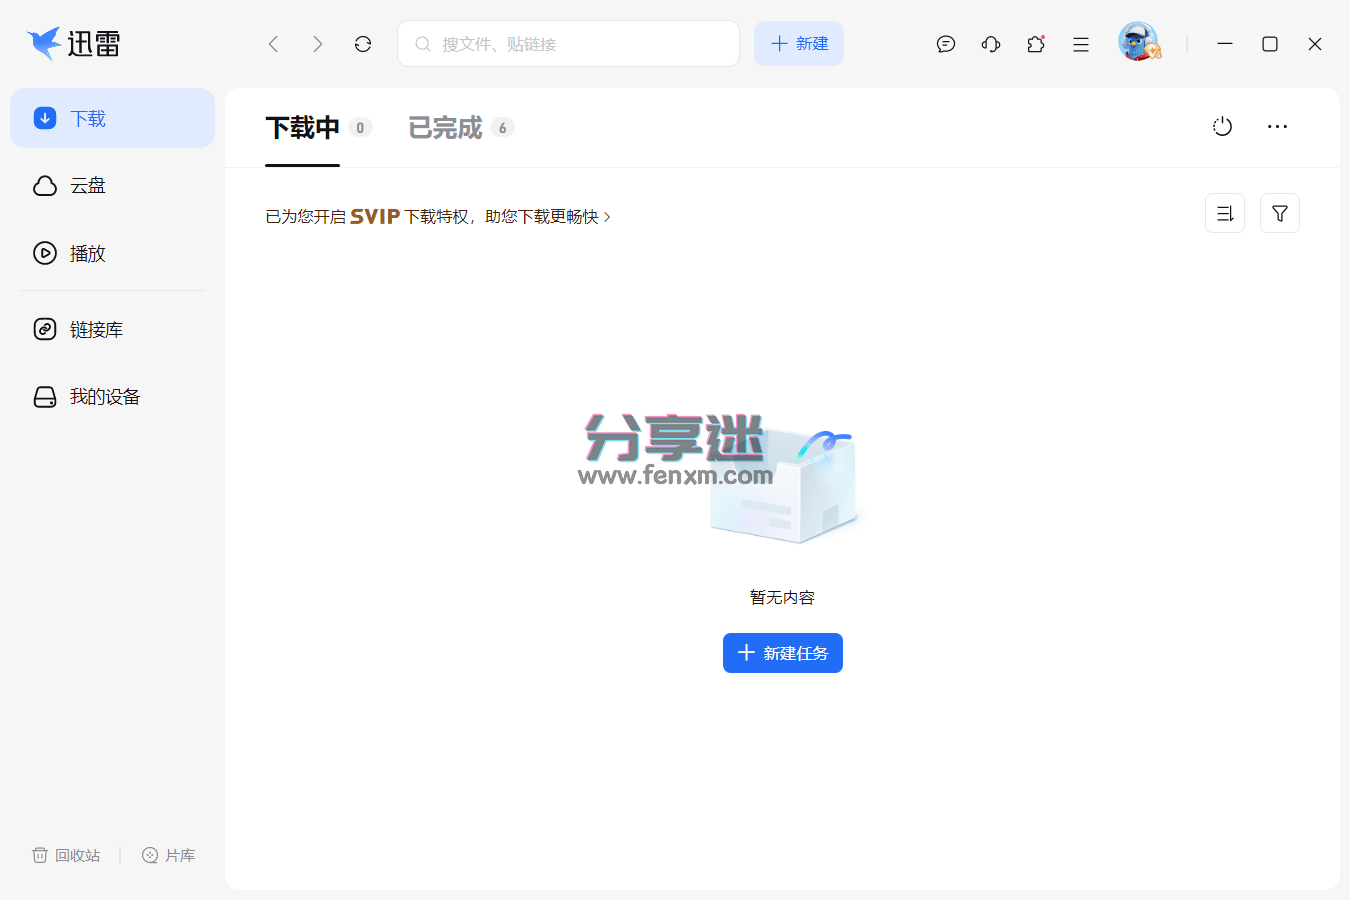The image size is (1350, 900).
Task: Open the three-dot more options menu
Action: click(x=1277, y=127)
